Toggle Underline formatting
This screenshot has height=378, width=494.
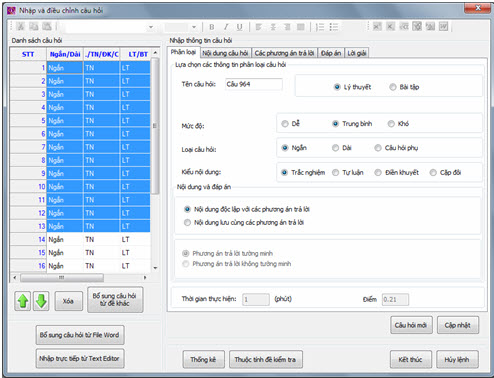(239, 27)
